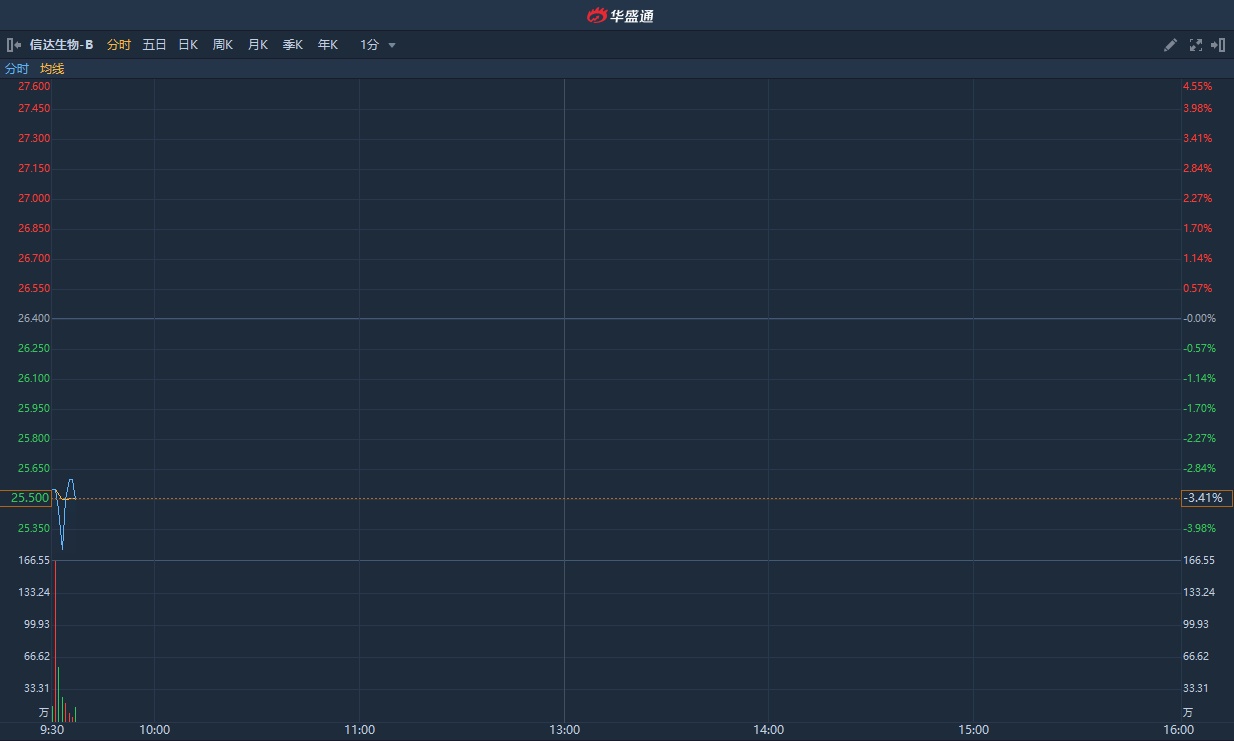Click the 15:00 time axis label
This screenshot has width=1234, height=741.
pyautogui.click(x=973, y=730)
